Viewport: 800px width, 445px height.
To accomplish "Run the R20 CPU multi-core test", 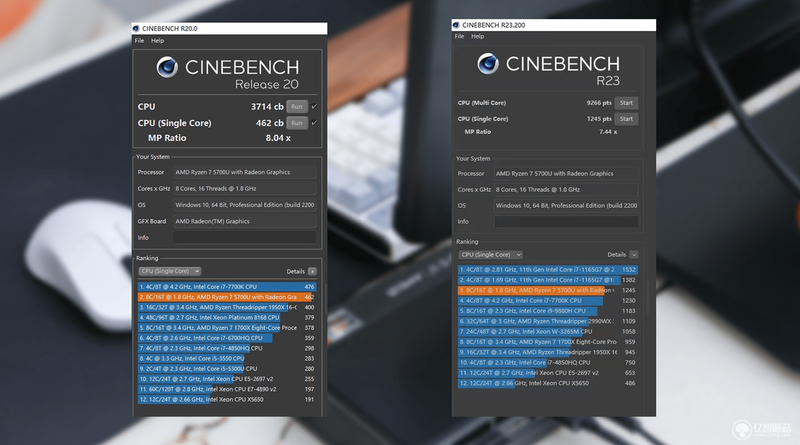I will (x=297, y=107).
